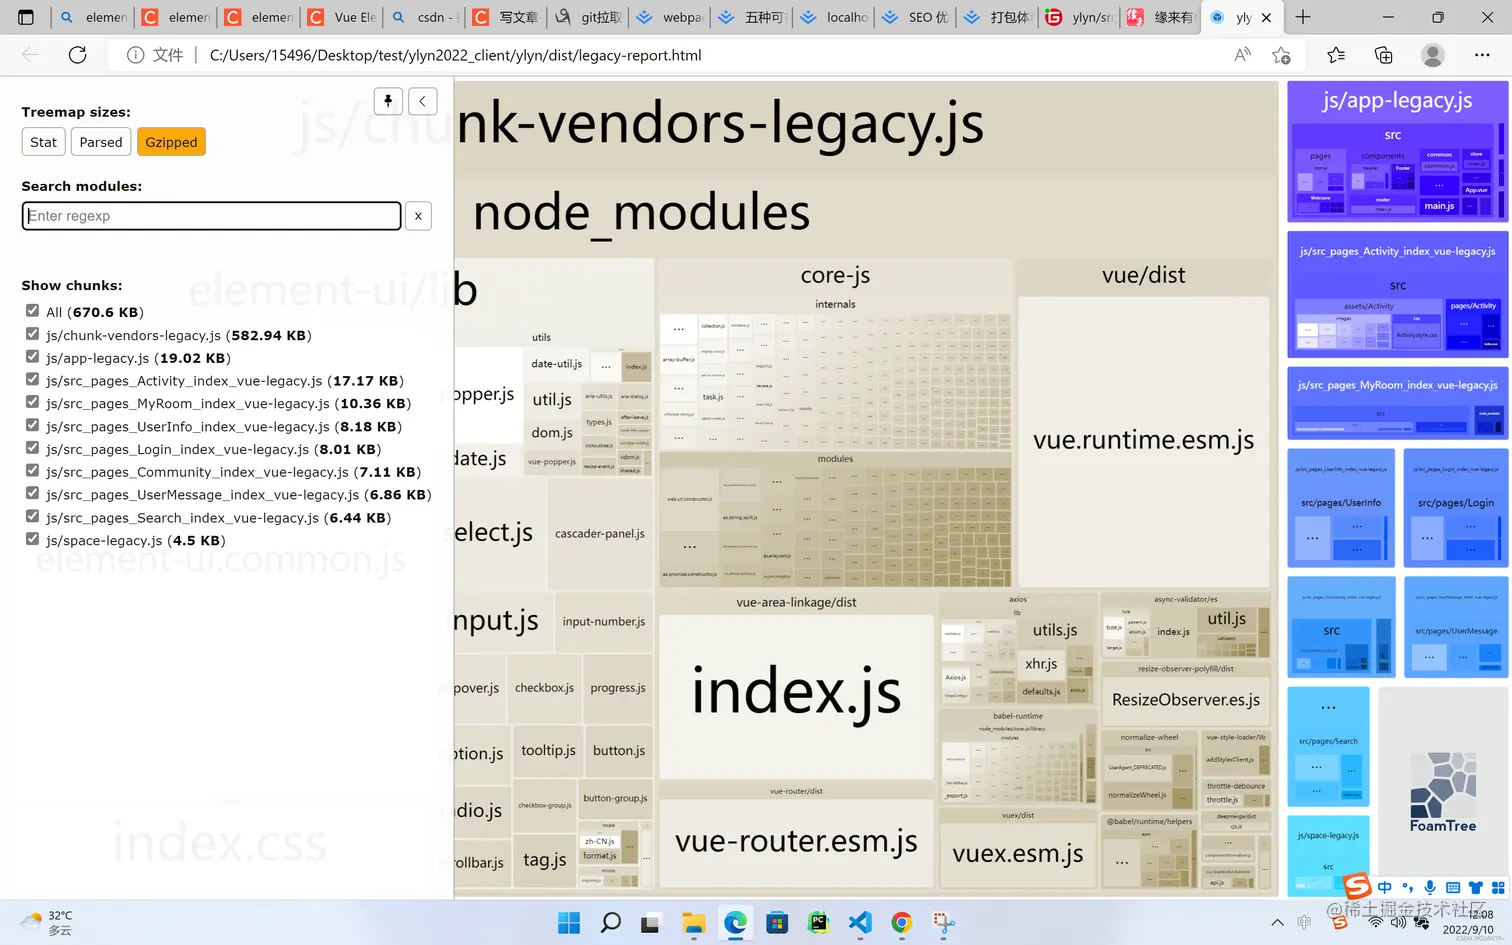The width and height of the screenshot is (1512, 945).
Task: Open the new browser tab plus button
Action: 1303,17
